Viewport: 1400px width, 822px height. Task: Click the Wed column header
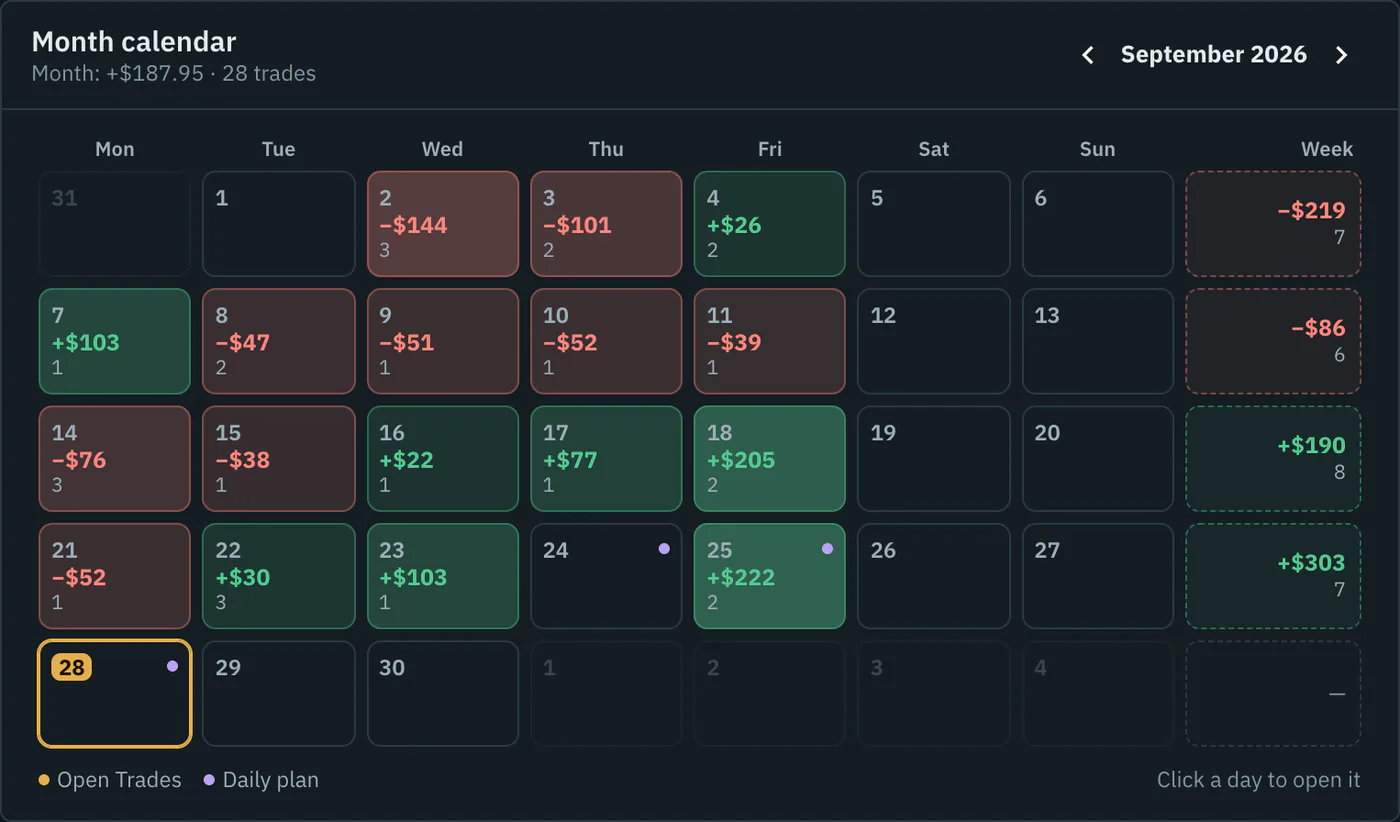442,149
